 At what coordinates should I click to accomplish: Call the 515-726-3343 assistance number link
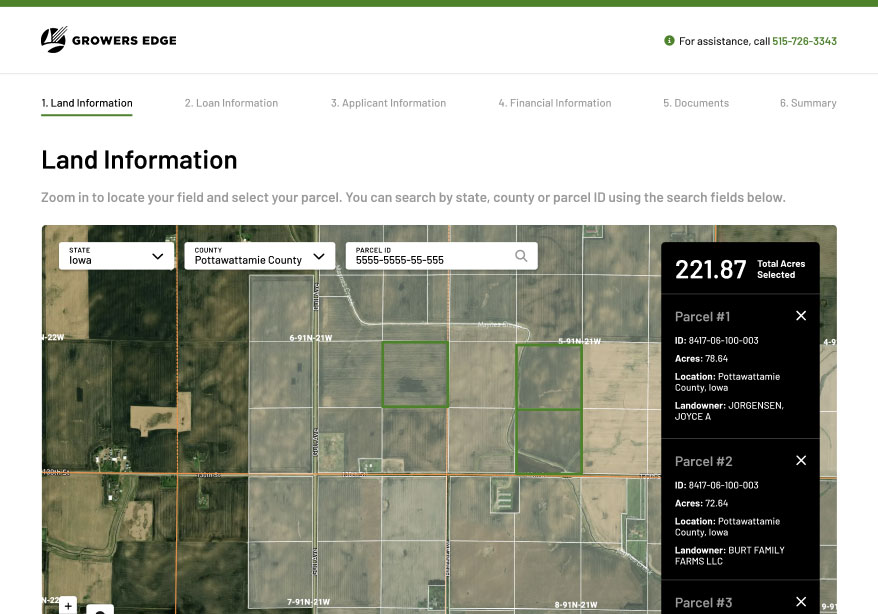coord(804,41)
